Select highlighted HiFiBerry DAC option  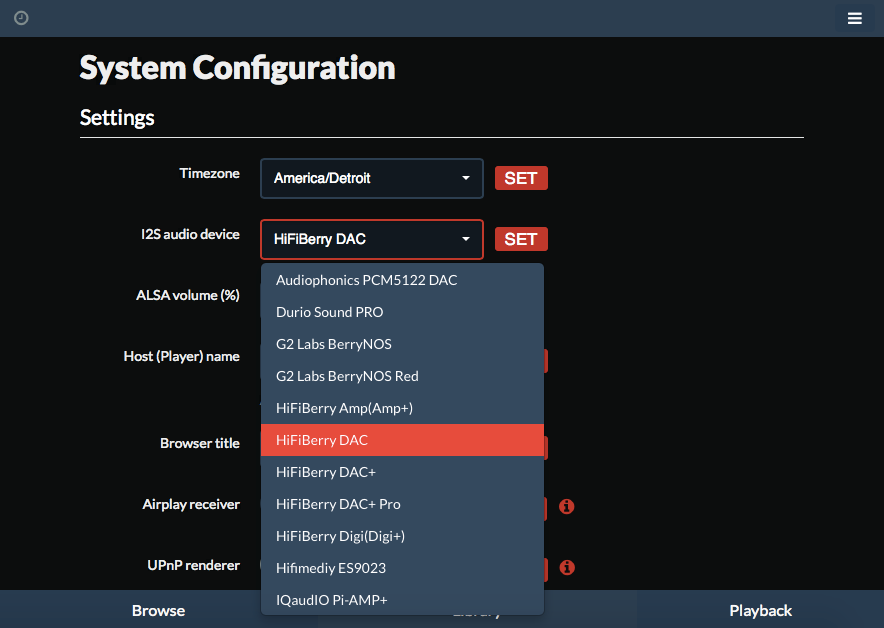pyautogui.click(x=402, y=440)
